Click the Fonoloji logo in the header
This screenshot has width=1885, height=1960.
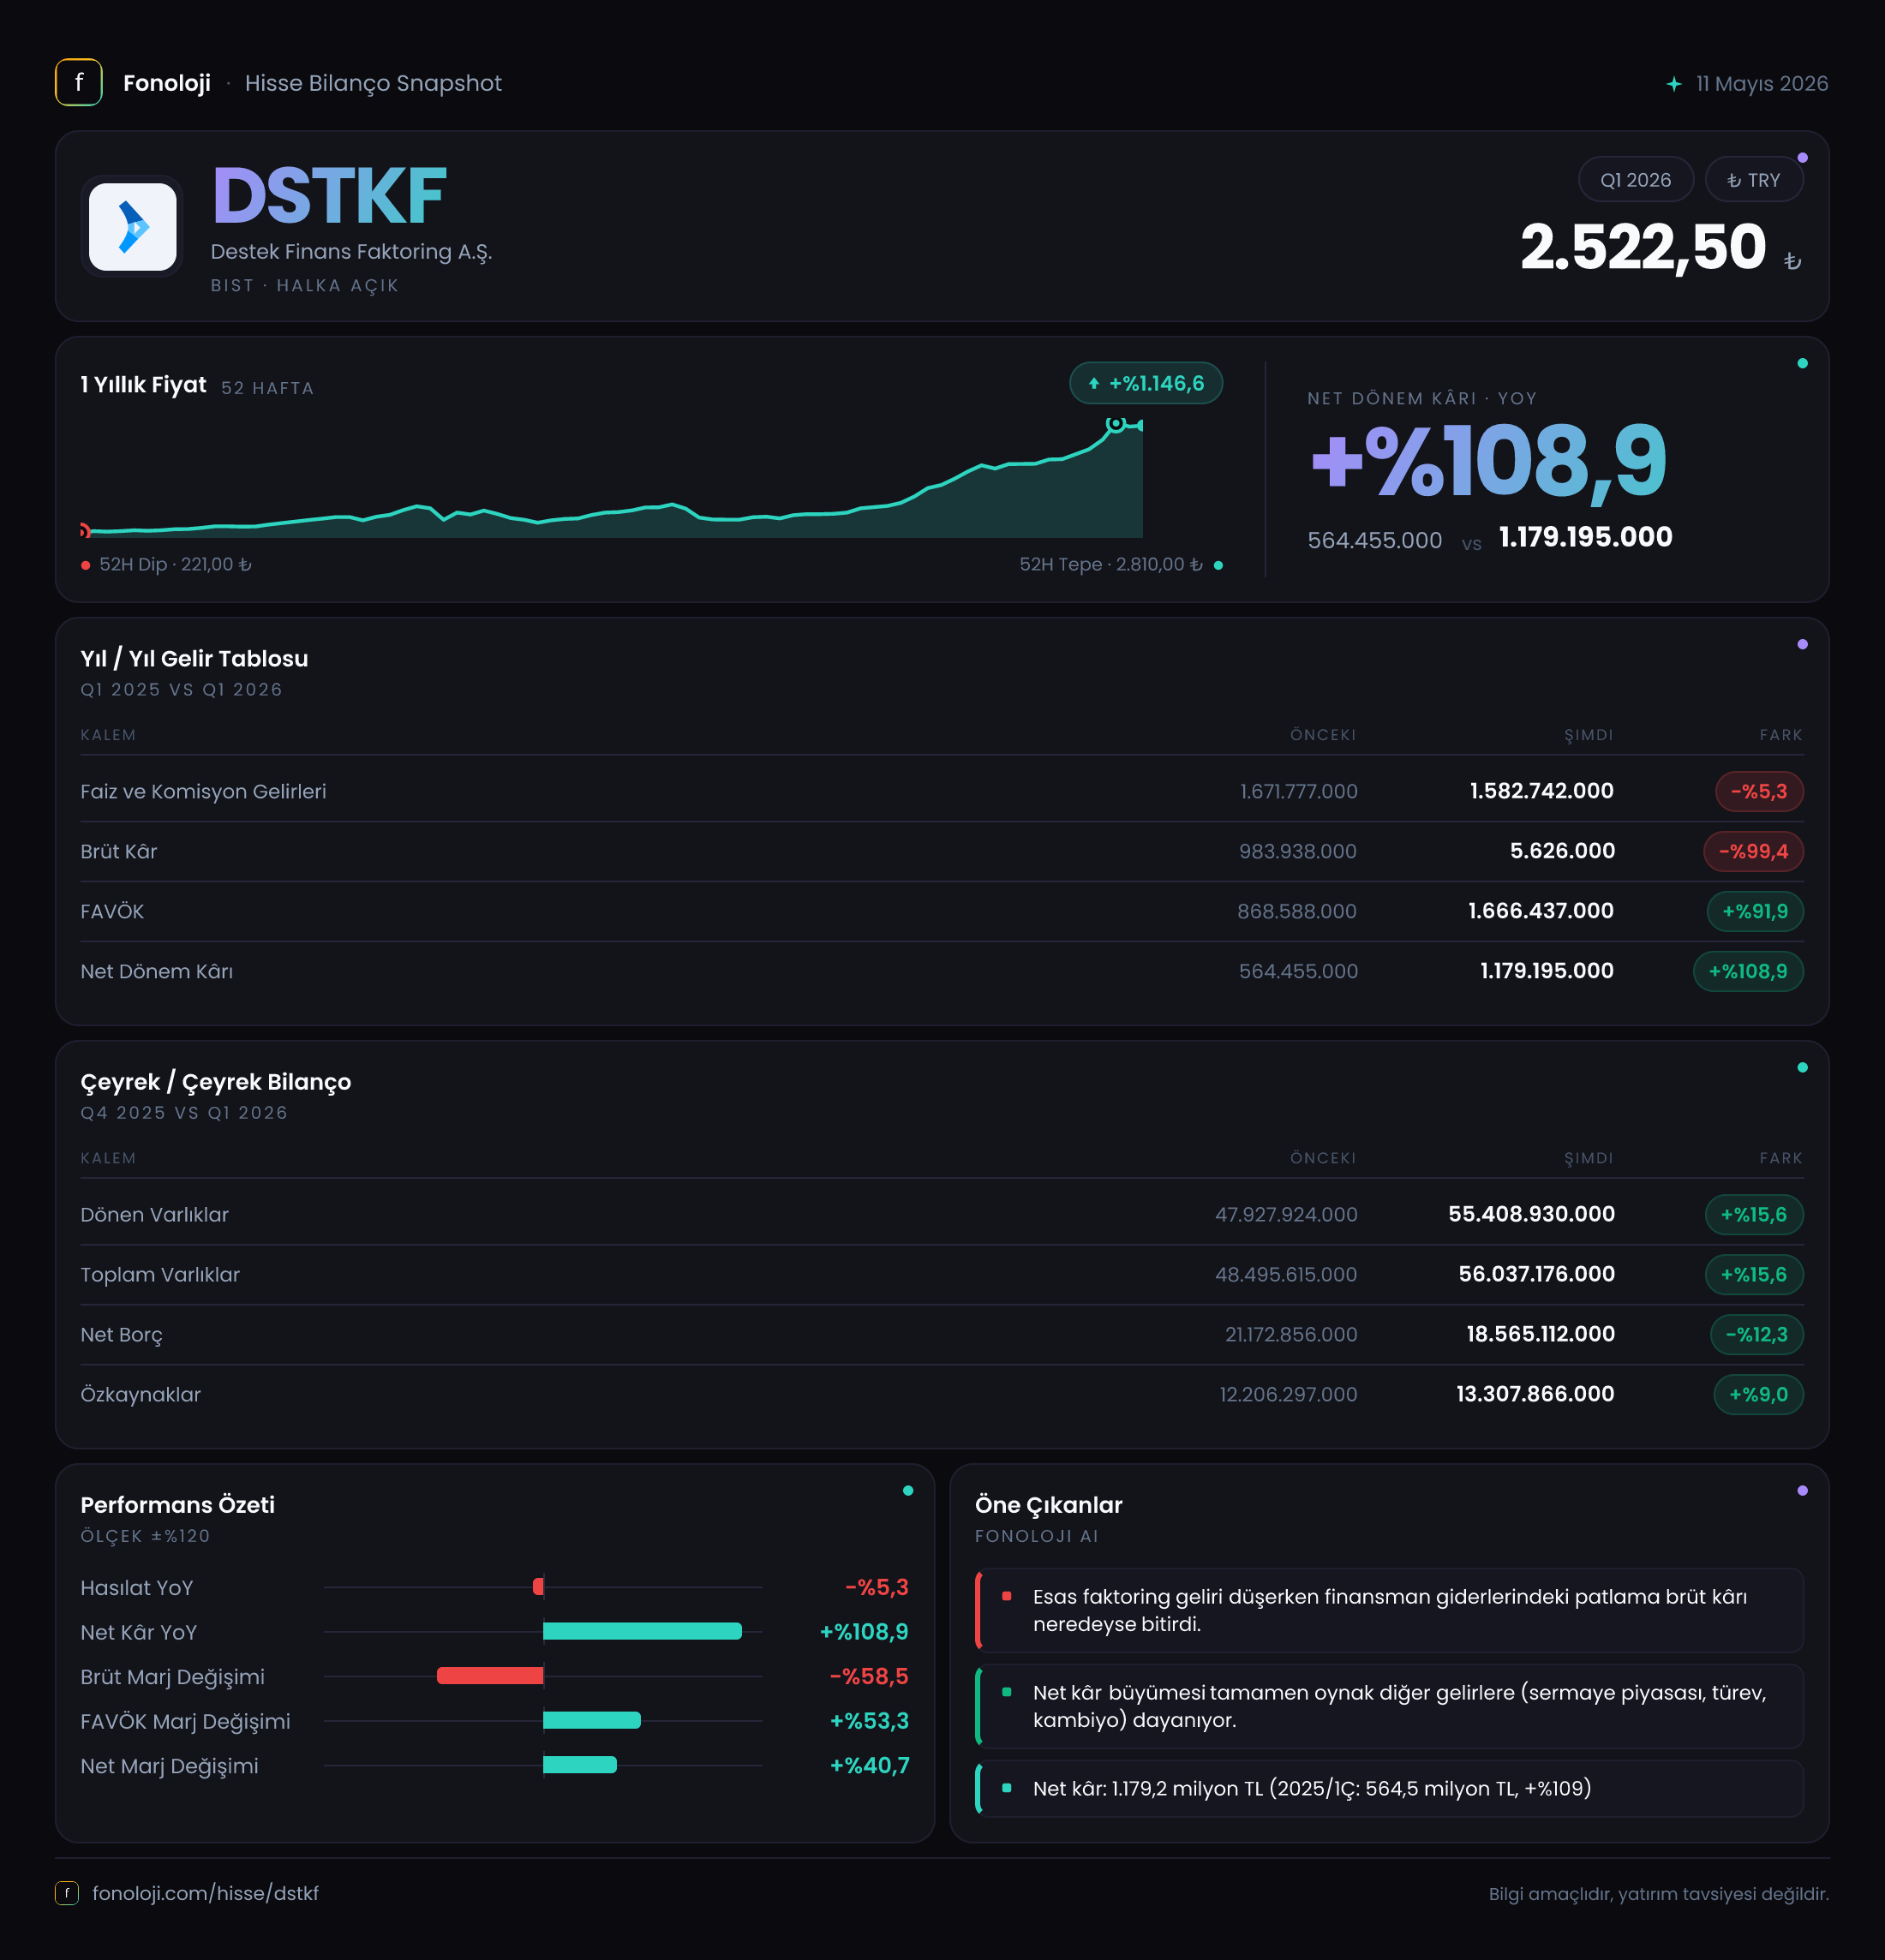click(79, 83)
